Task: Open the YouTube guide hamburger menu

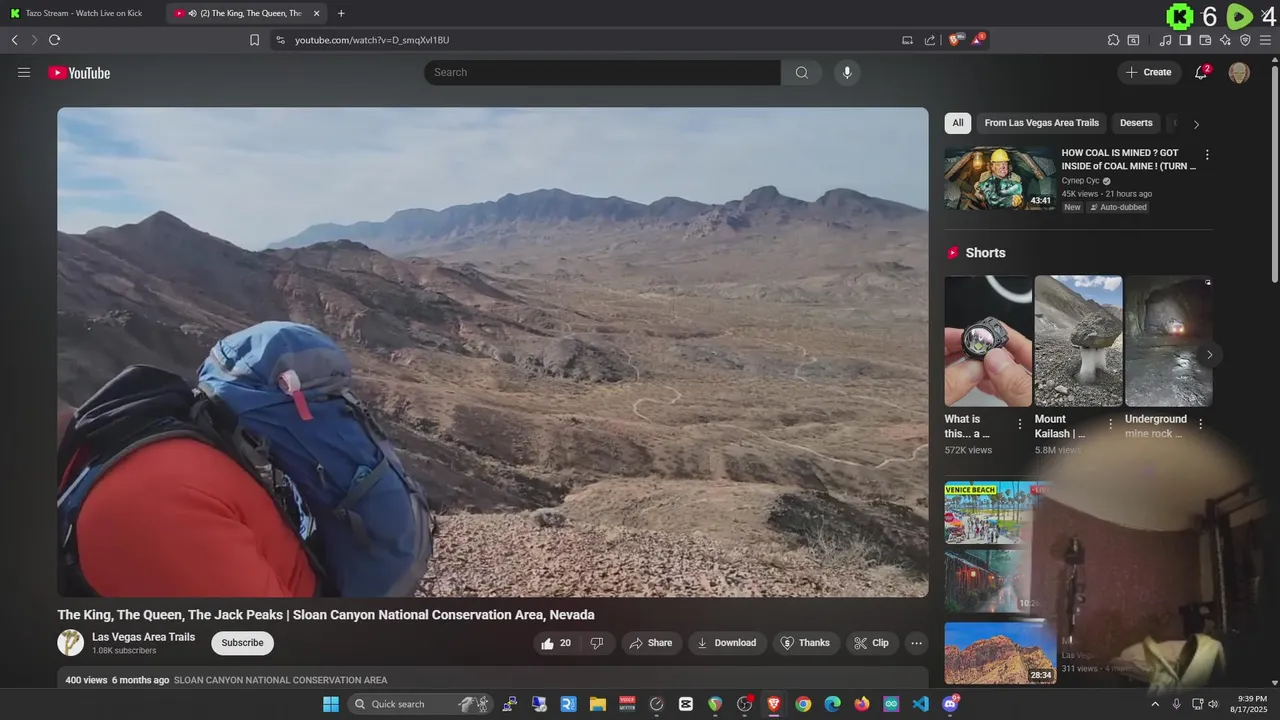Action: 24,72
